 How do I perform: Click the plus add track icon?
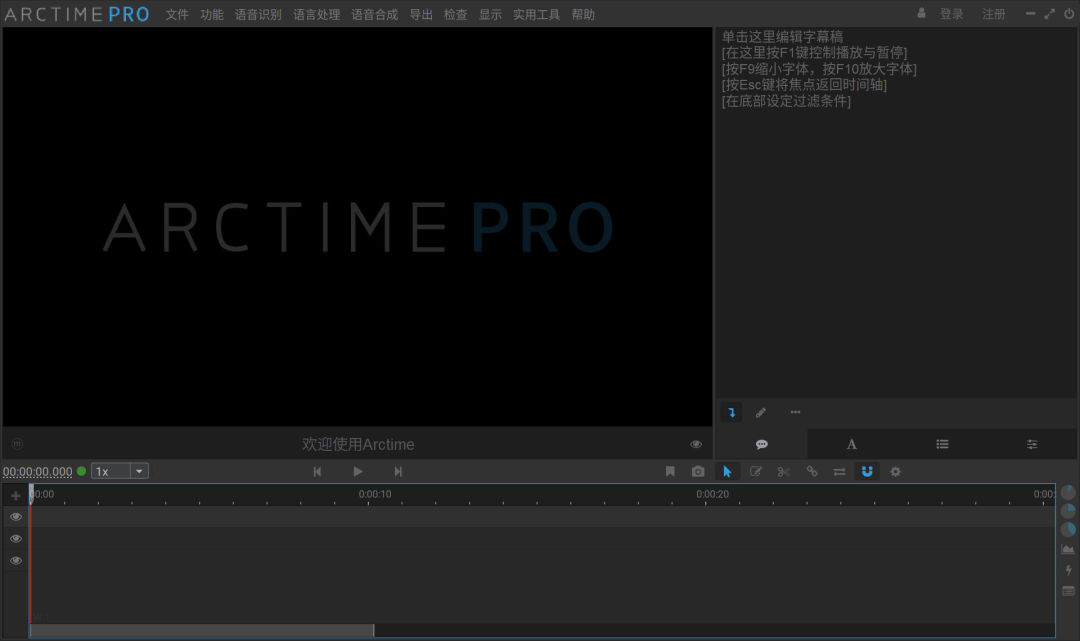pos(16,495)
